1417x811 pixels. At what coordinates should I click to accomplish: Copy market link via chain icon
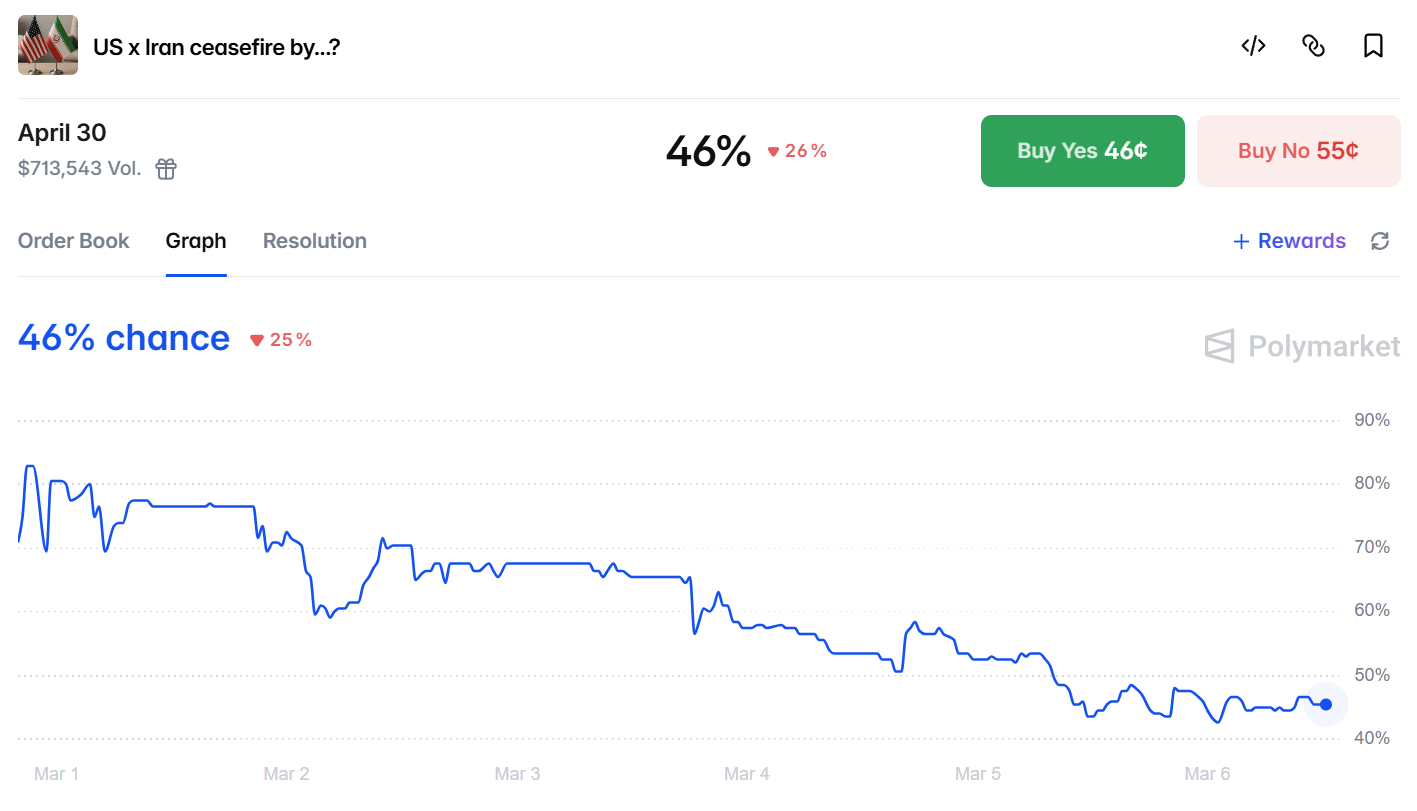click(1313, 45)
